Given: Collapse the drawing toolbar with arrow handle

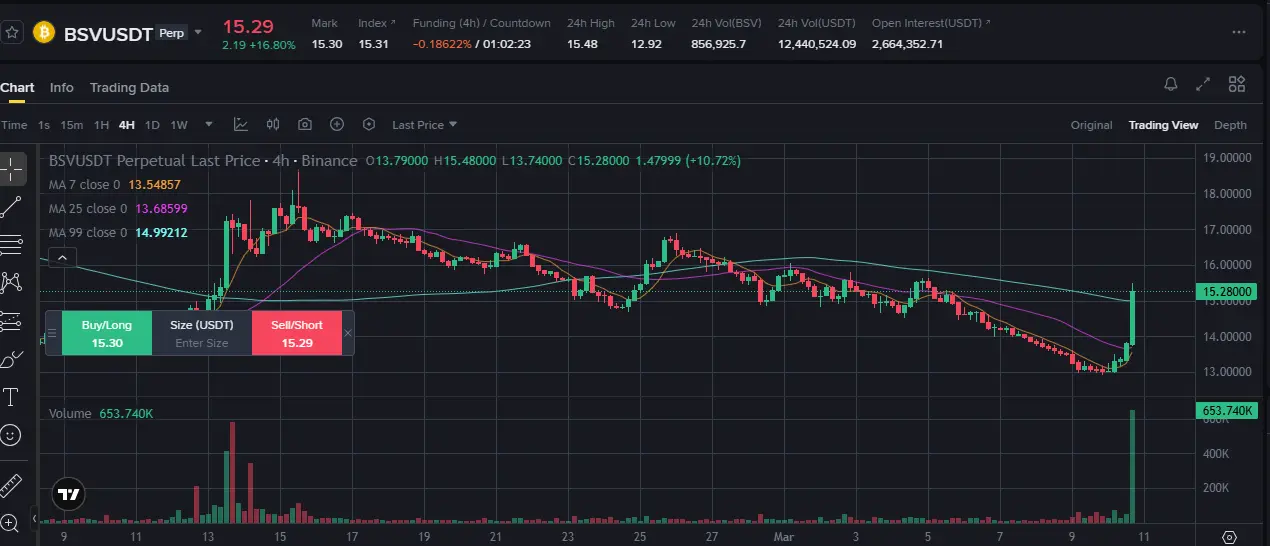Looking at the screenshot, I should (35, 519).
